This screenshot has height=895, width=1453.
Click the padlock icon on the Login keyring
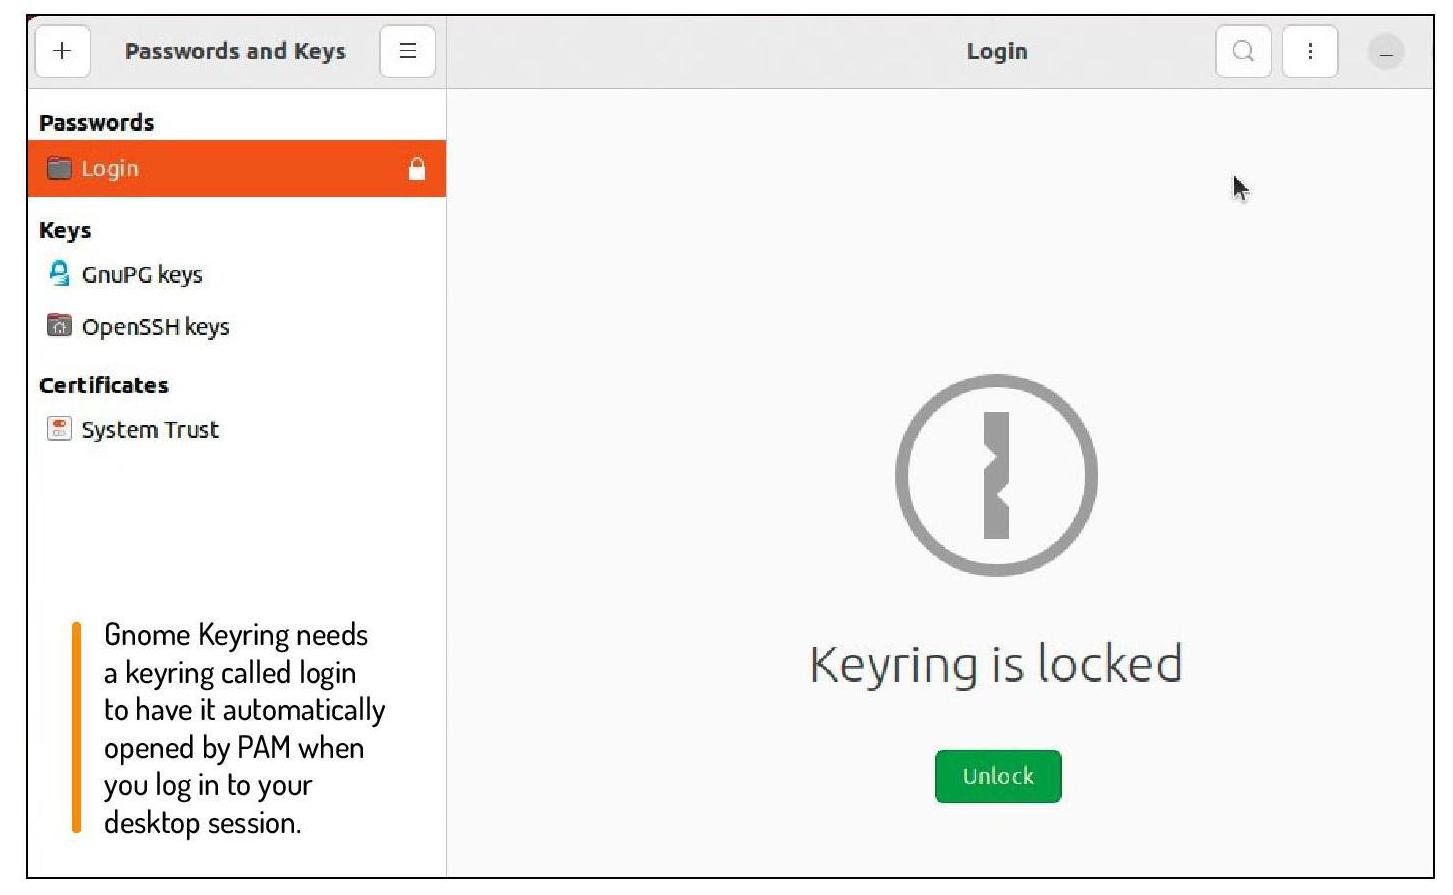(x=417, y=169)
